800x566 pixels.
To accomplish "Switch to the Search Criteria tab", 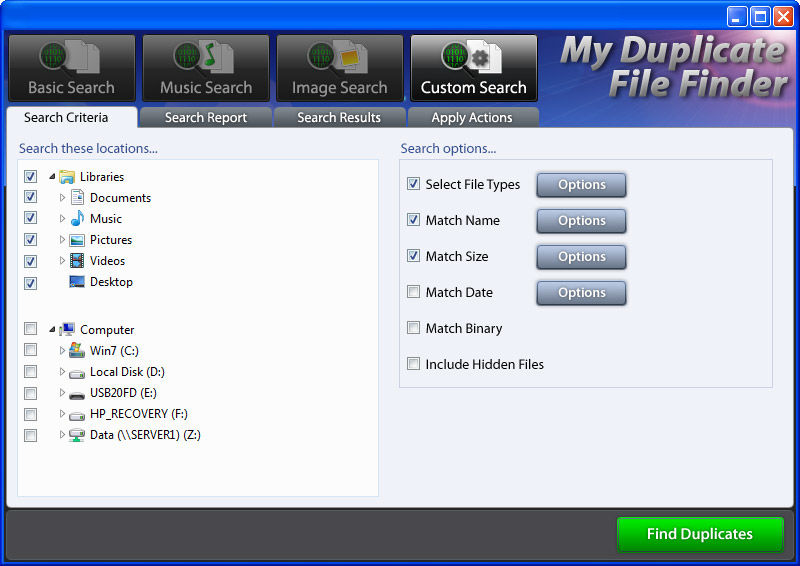I will pyautogui.click(x=72, y=117).
